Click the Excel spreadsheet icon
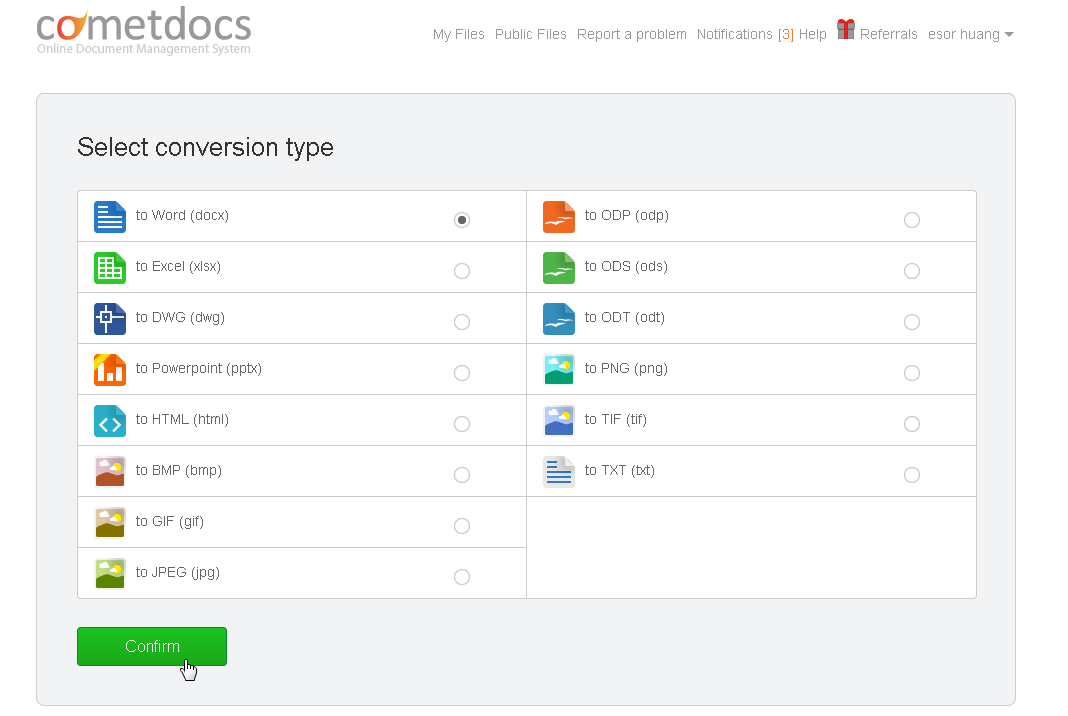The height and width of the screenshot is (716, 1068). tap(109, 267)
